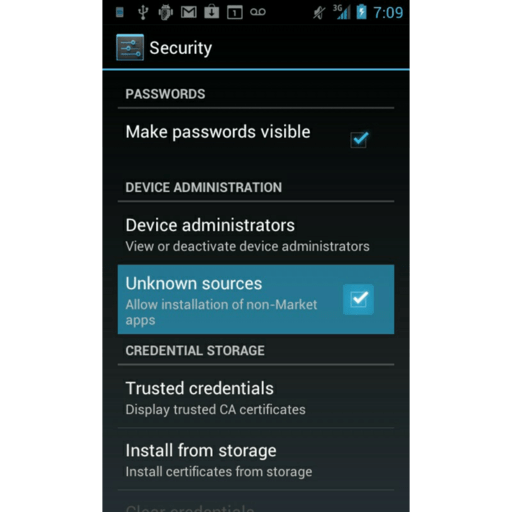Viewport: 512px width, 512px height.
Task: Toggle the Unknown sources checkbox
Action: coord(359,299)
